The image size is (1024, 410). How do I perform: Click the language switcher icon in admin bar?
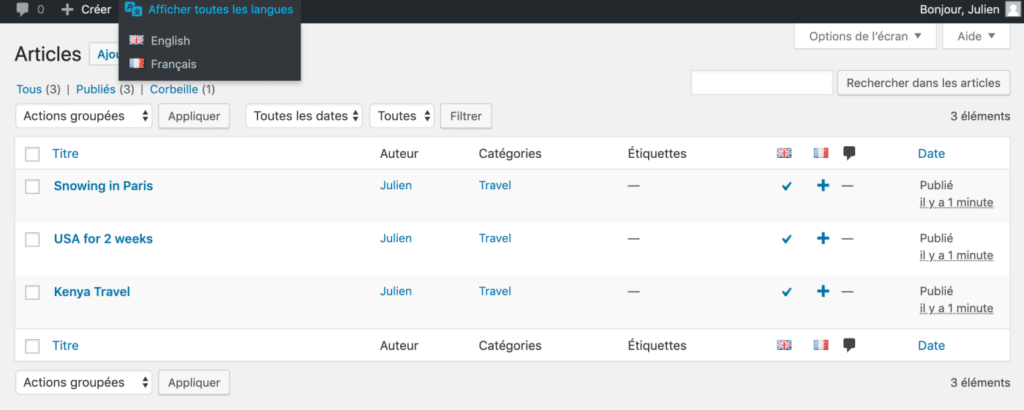pos(133,10)
